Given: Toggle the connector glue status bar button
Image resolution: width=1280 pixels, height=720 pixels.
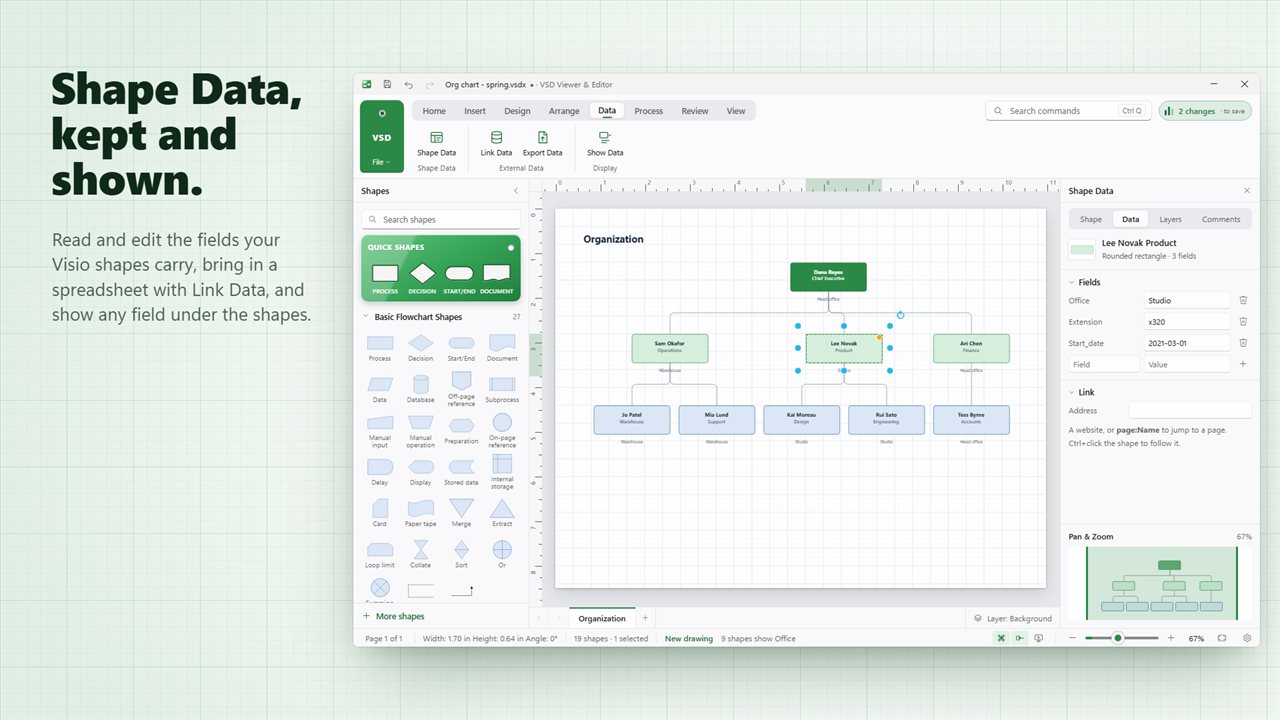Looking at the screenshot, I should pyautogui.click(x=1019, y=638).
